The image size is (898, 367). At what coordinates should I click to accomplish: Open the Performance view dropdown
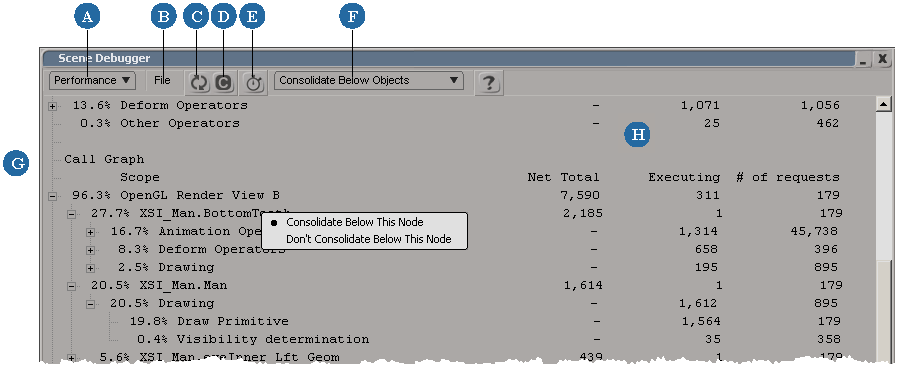click(92, 80)
